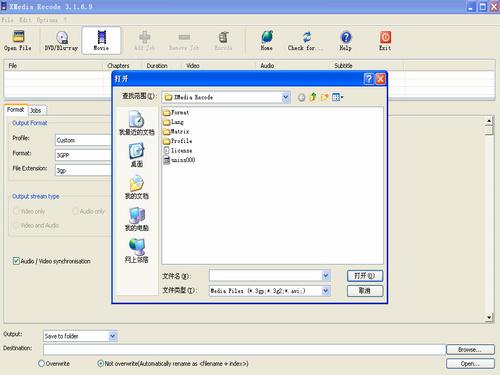
Task: Open the Edit menu
Action: (x=25, y=20)
